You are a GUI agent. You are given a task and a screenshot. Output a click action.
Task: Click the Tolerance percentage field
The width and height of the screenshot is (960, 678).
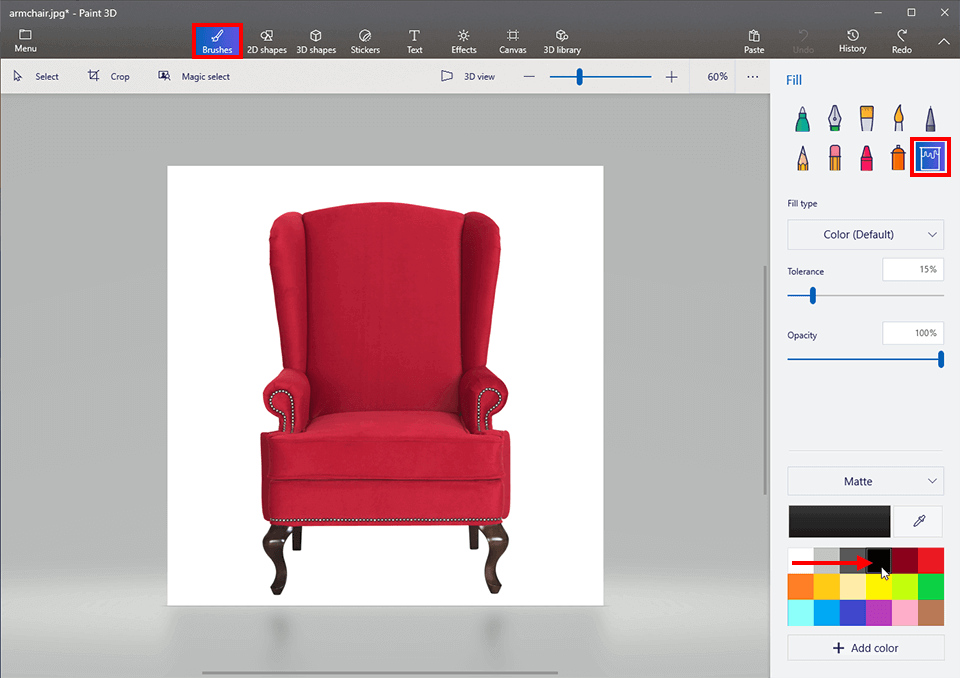913,269
